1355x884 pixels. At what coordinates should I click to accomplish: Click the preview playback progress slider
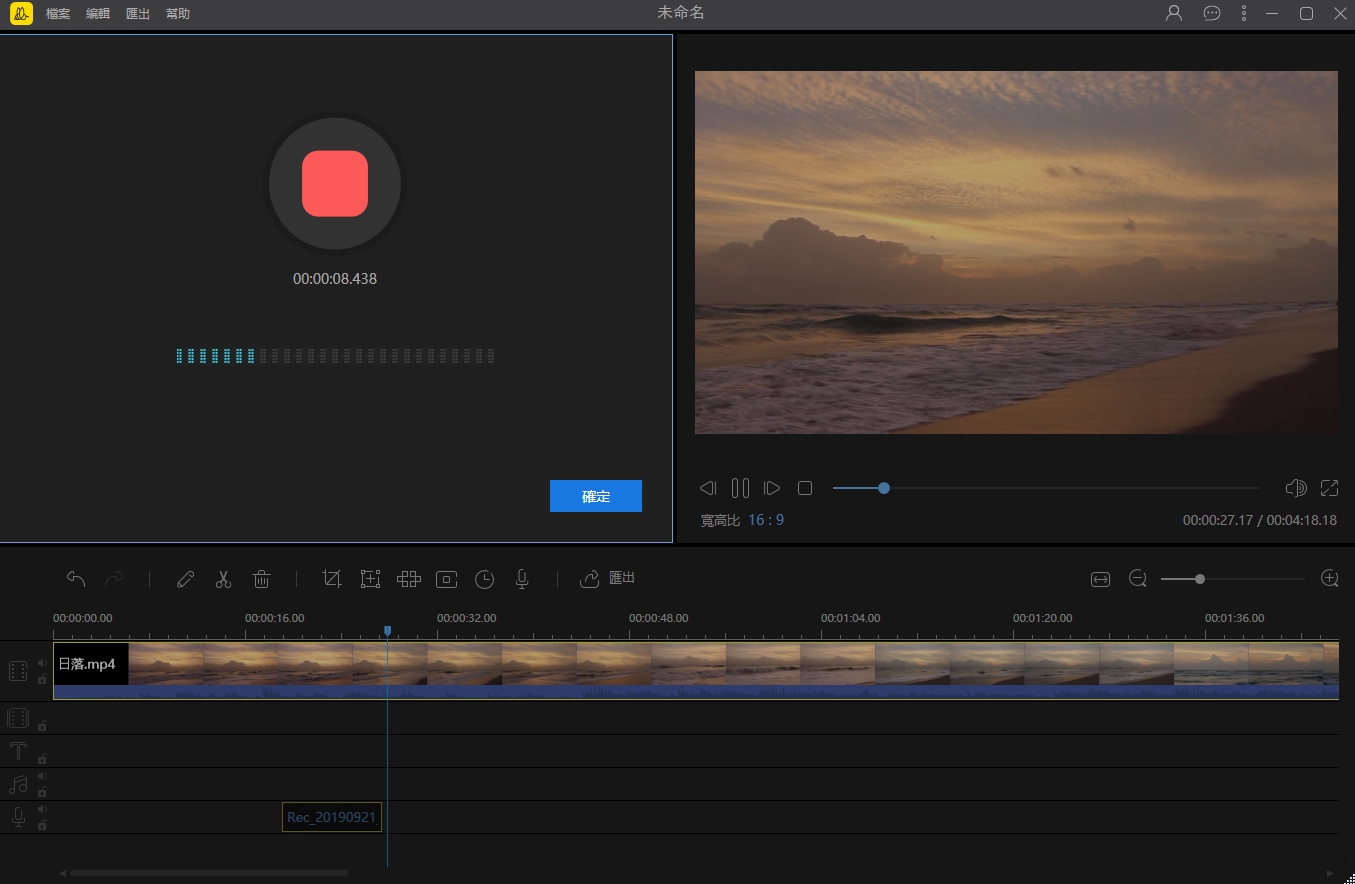pos(1046,488)
